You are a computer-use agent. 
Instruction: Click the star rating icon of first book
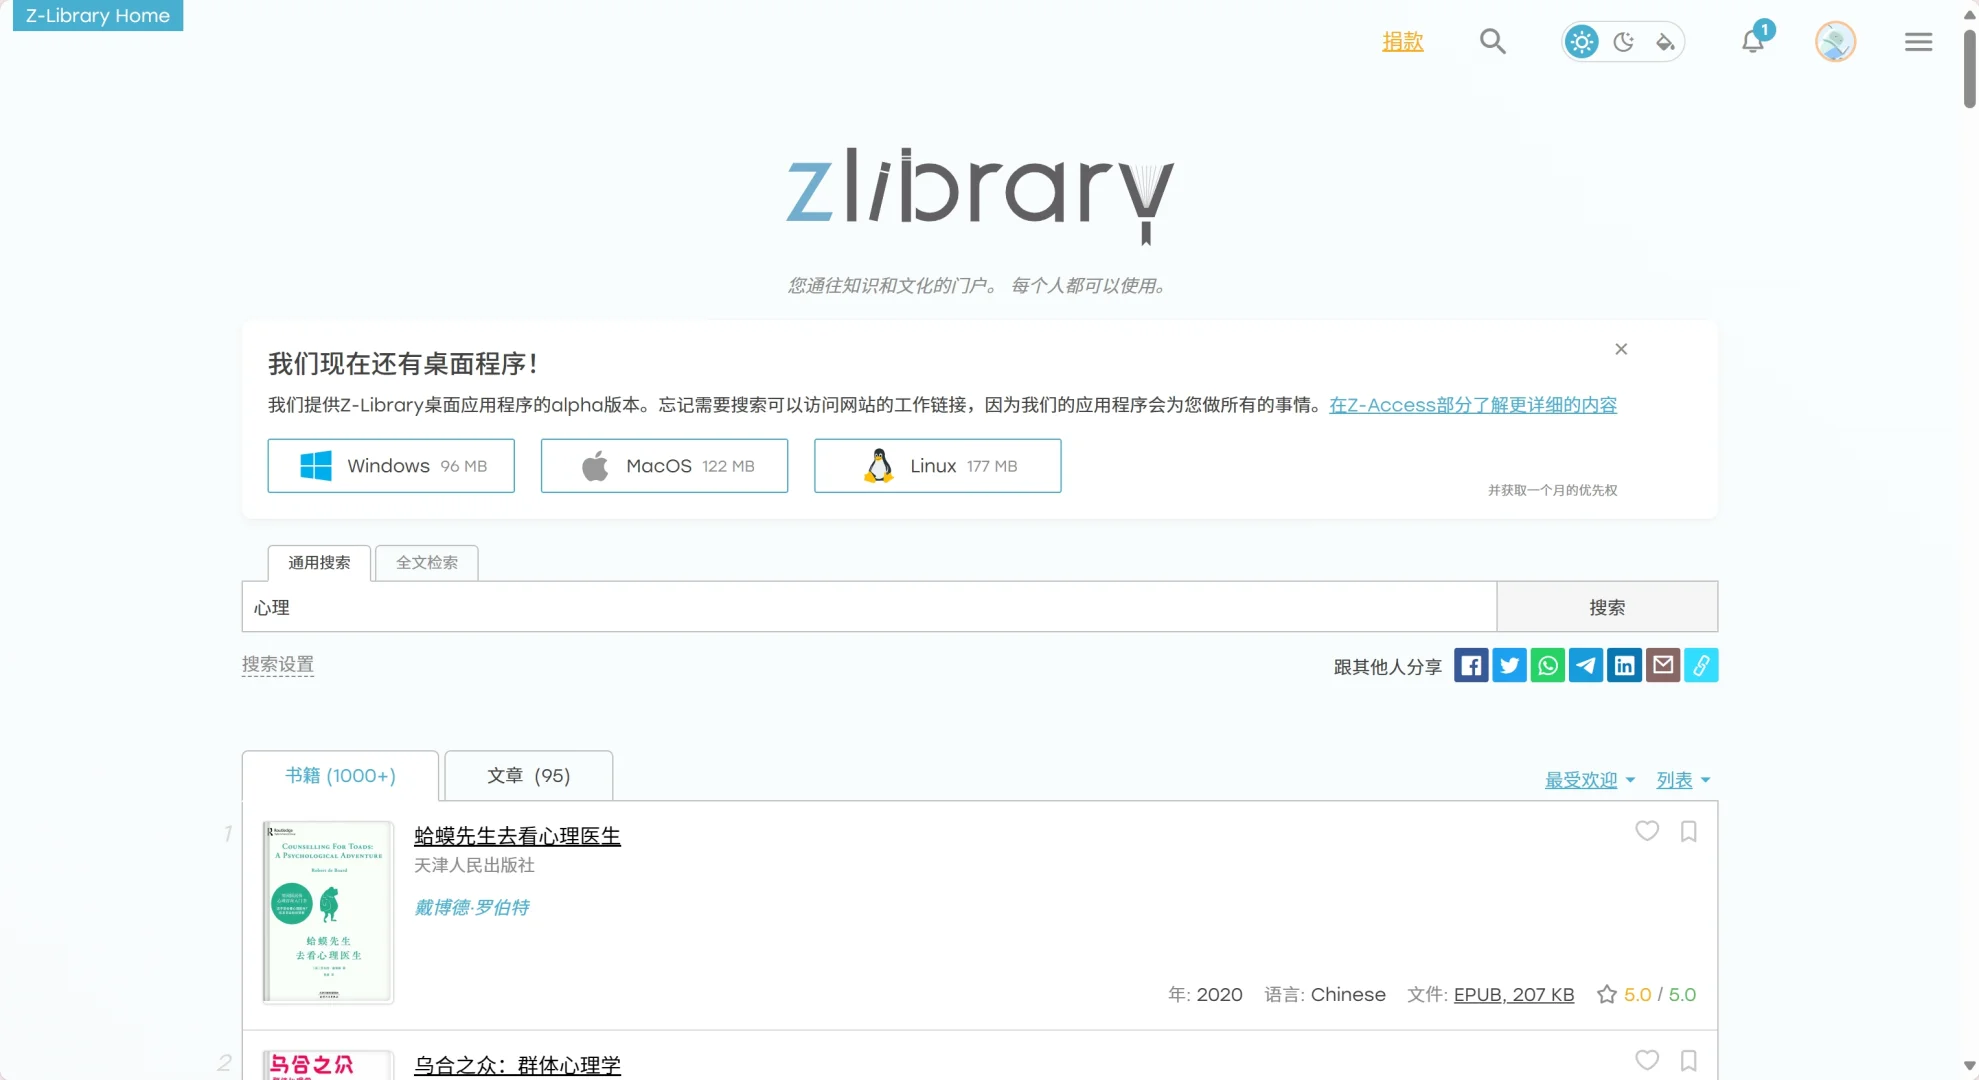click(1607, 995)
